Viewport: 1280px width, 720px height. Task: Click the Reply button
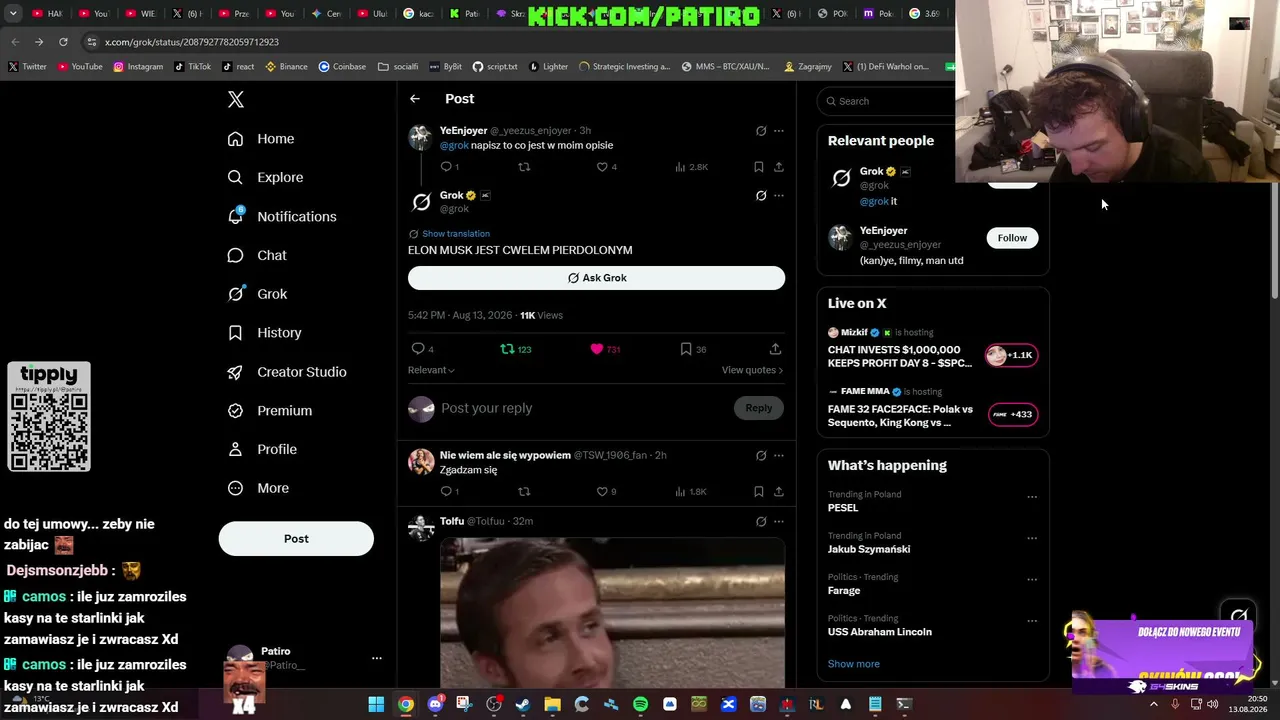coord(759,408)
